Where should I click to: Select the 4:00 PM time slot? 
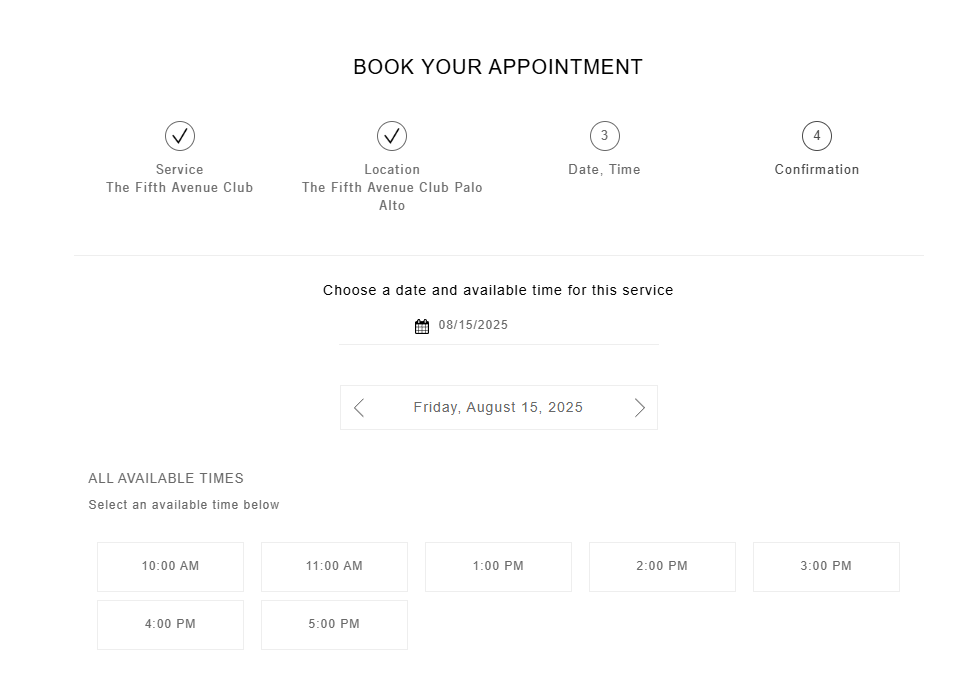[x=170, y=625]
